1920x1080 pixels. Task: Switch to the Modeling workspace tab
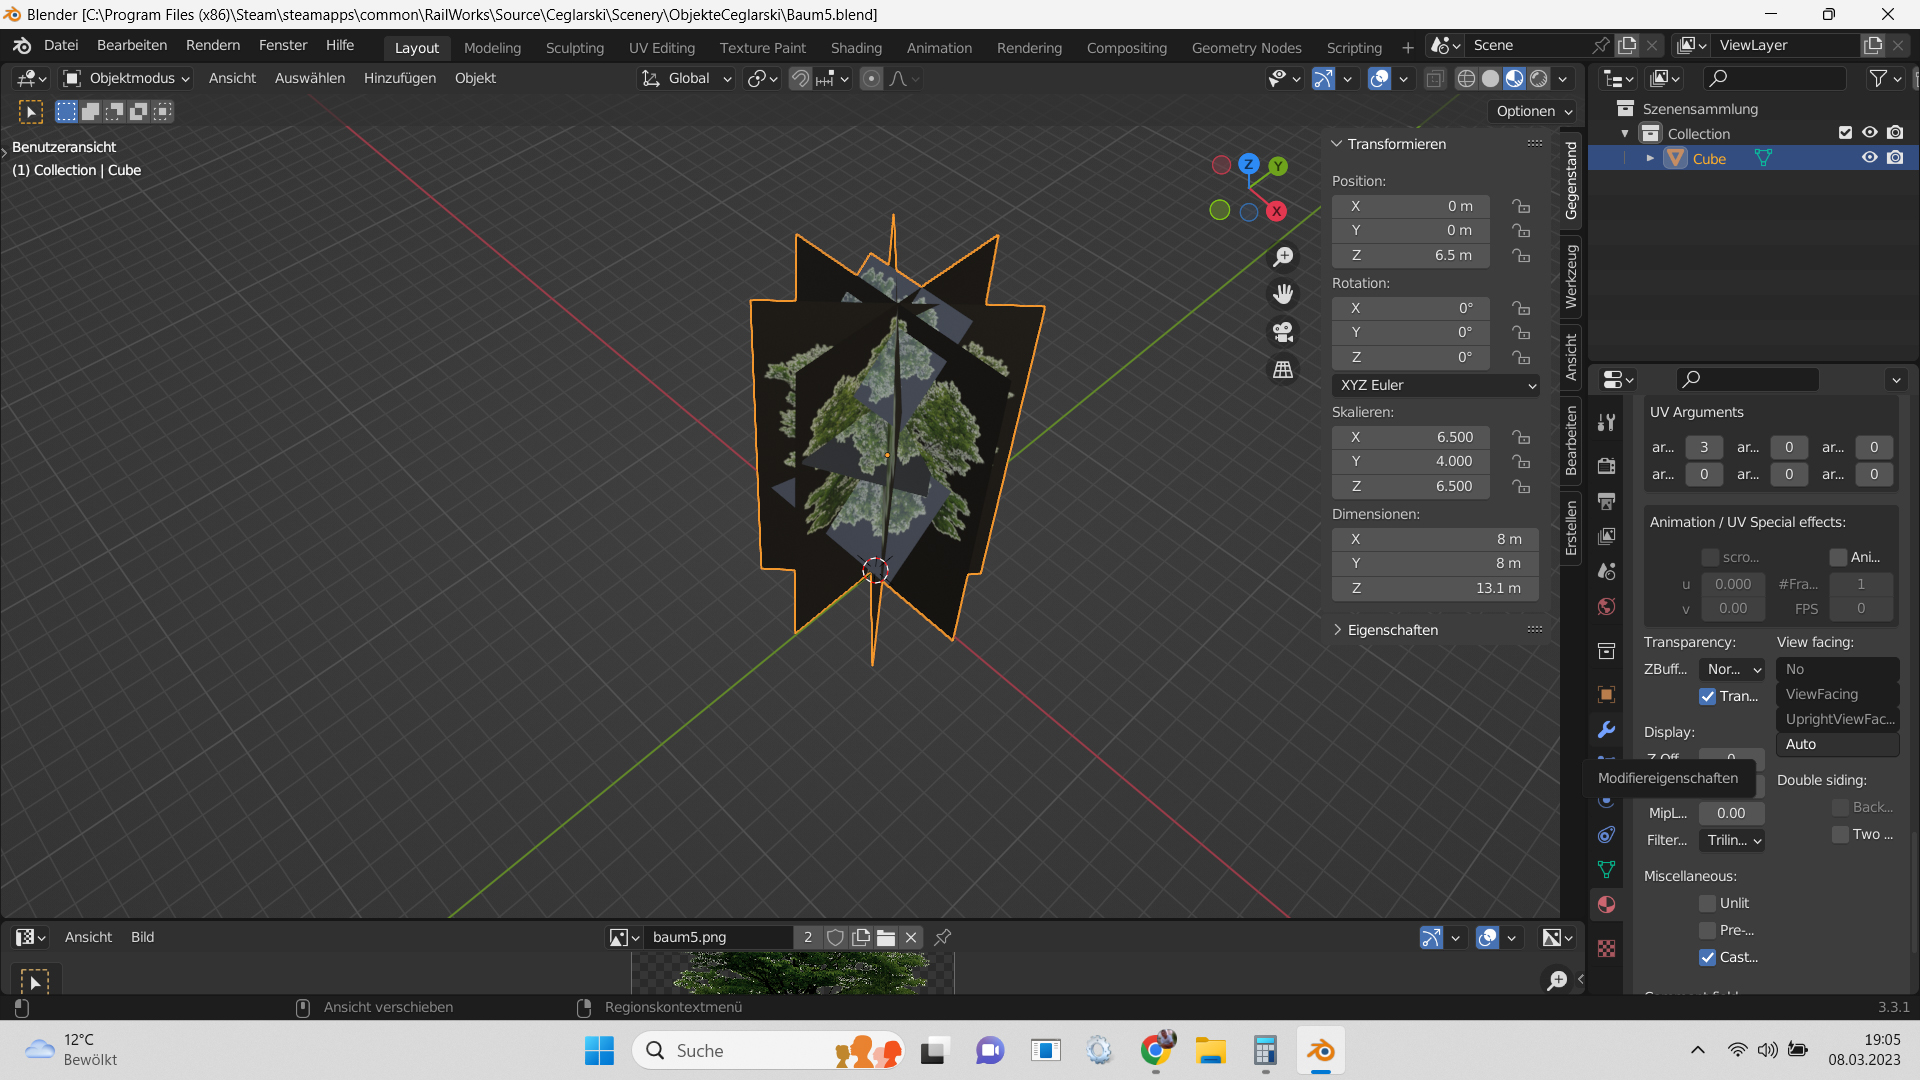(x=492, y=48)
